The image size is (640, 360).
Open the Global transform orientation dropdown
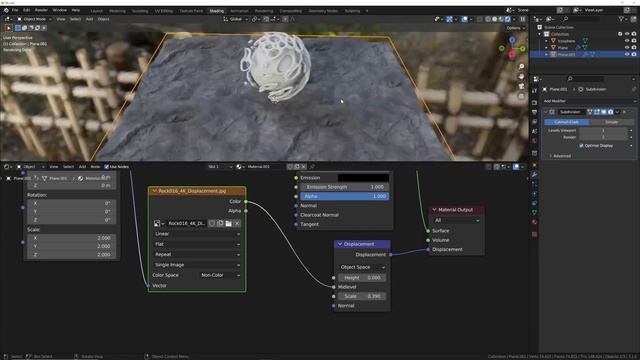coord(236,19)
